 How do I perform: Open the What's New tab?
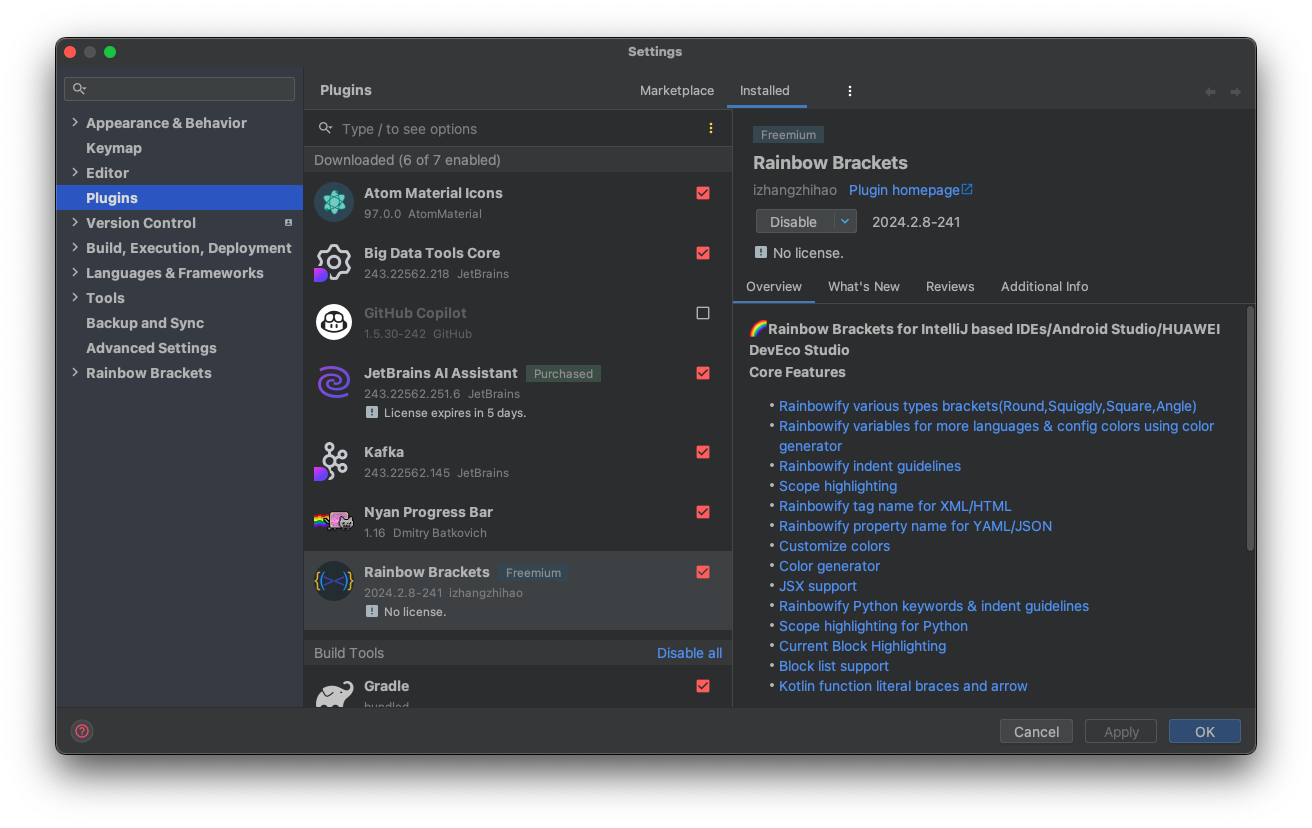[x=864, y=286]
